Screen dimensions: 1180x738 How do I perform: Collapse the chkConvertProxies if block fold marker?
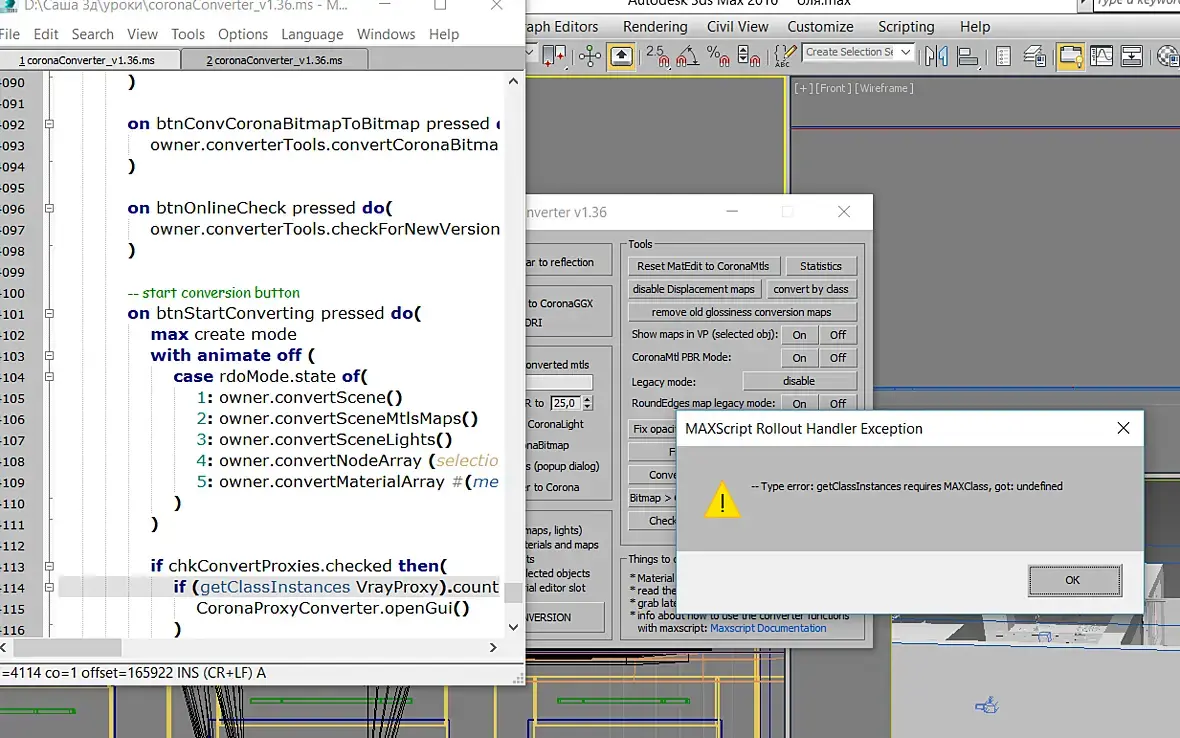coord(49,566)
